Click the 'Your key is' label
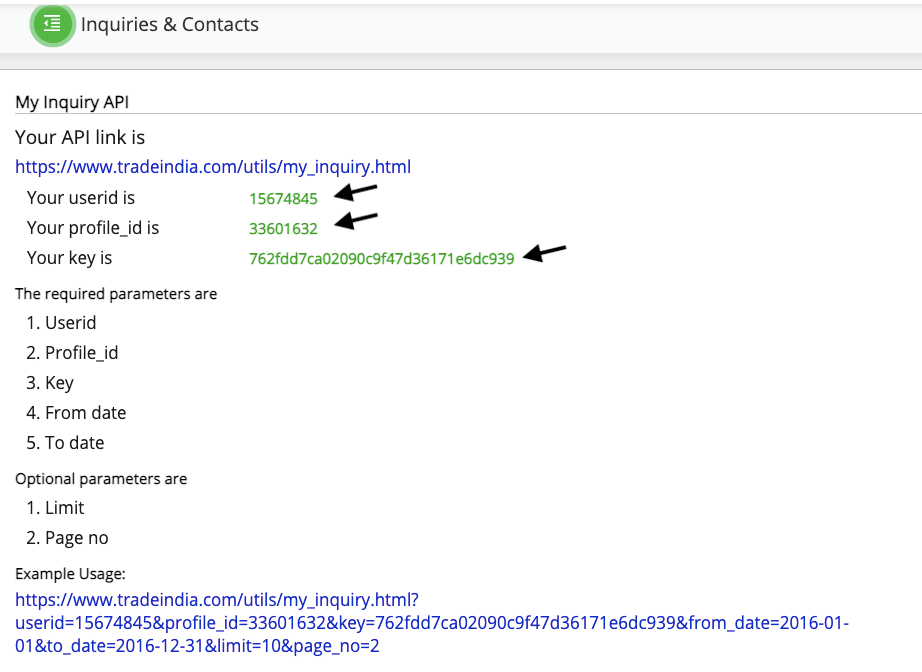This screenshot has width=922, height=672. (x=69, y=258)
